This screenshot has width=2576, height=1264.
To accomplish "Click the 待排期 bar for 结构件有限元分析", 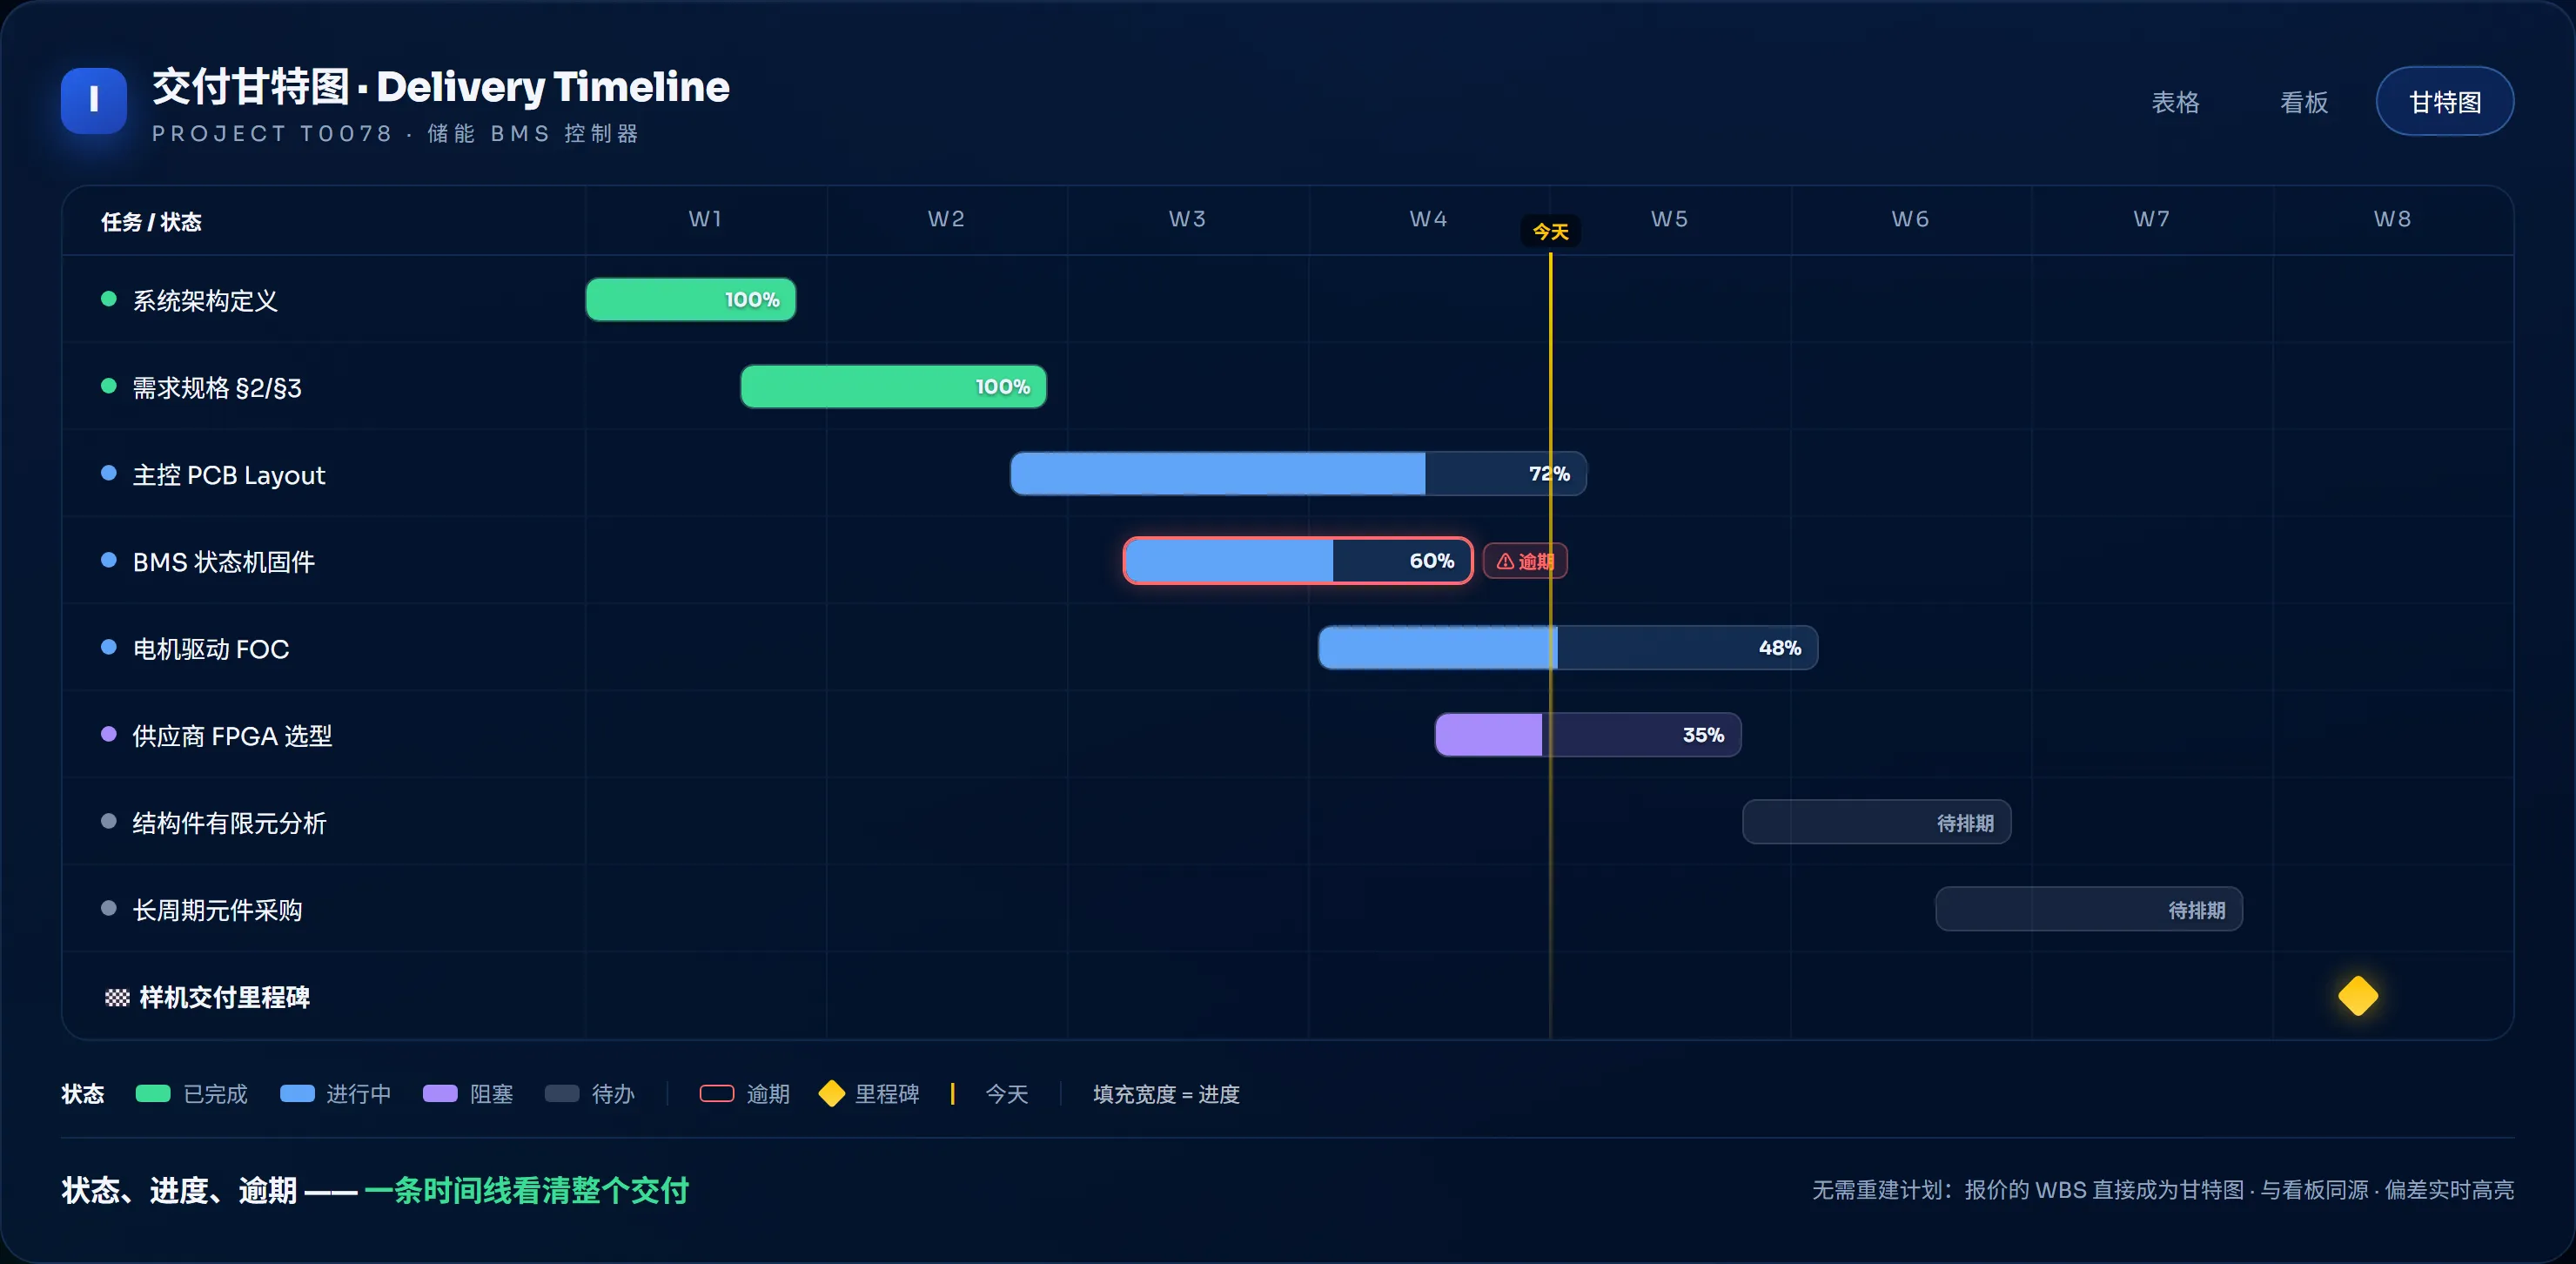I will coord(1876,822).
